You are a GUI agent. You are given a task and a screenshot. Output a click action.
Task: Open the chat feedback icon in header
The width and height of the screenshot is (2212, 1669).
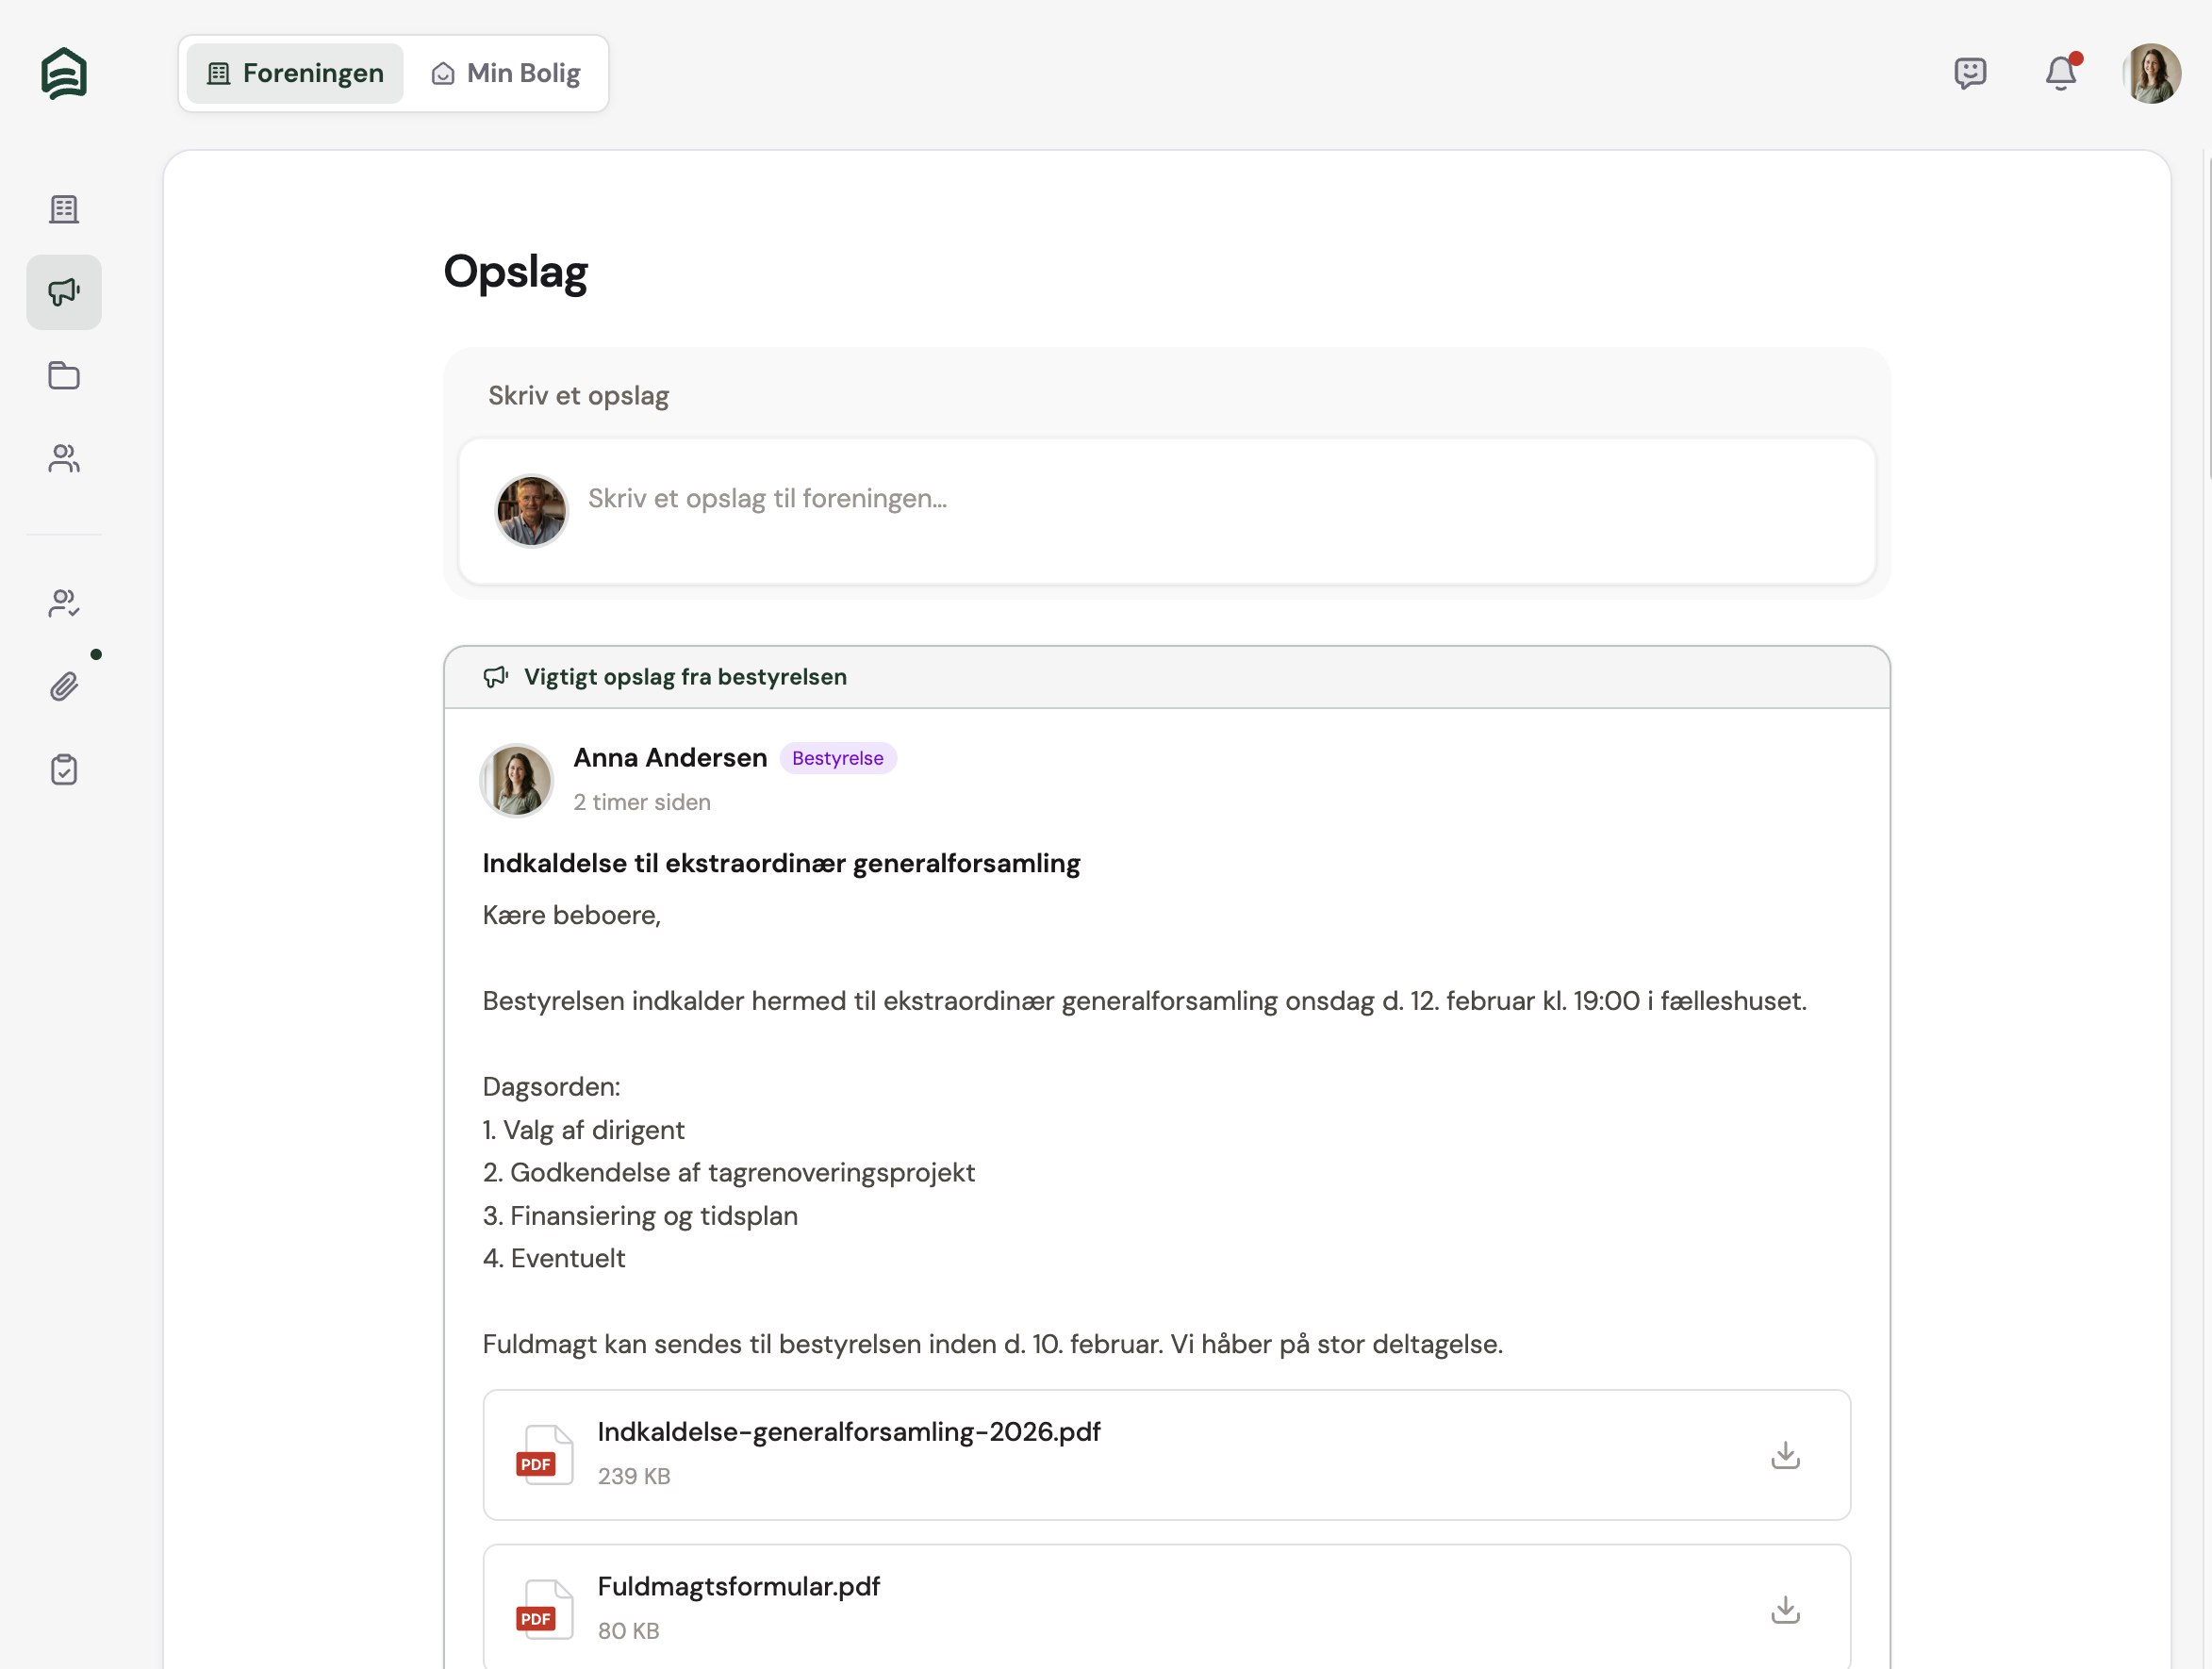(1969, 73)
